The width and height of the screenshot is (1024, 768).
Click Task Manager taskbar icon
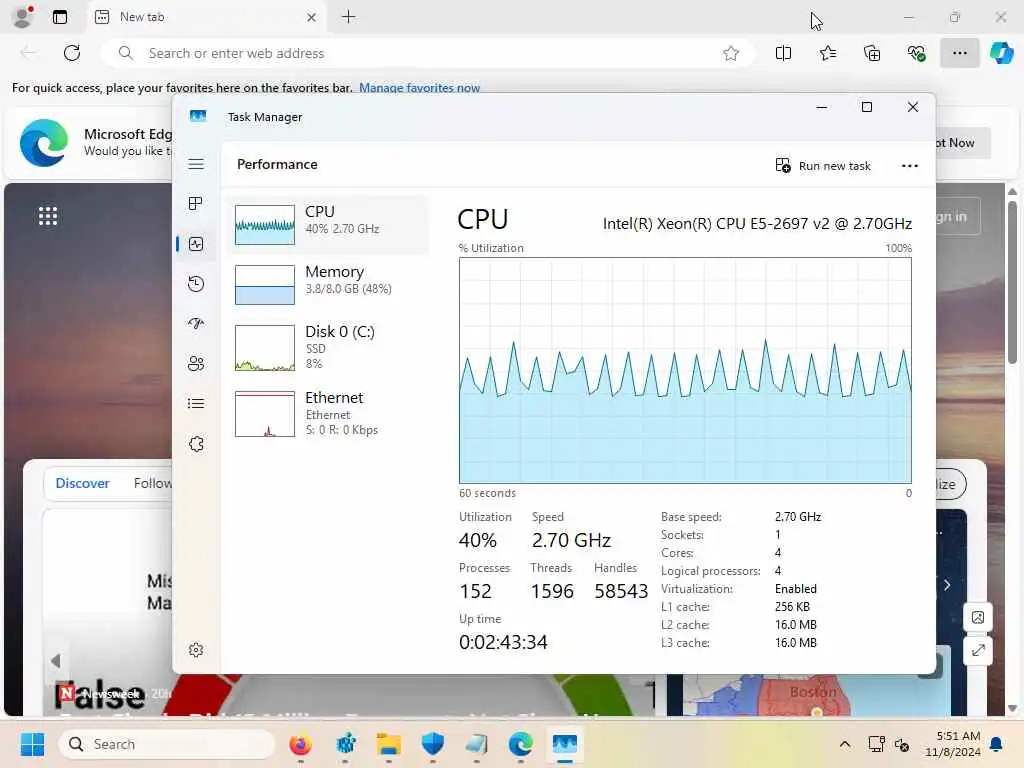(x=564, y=744)
